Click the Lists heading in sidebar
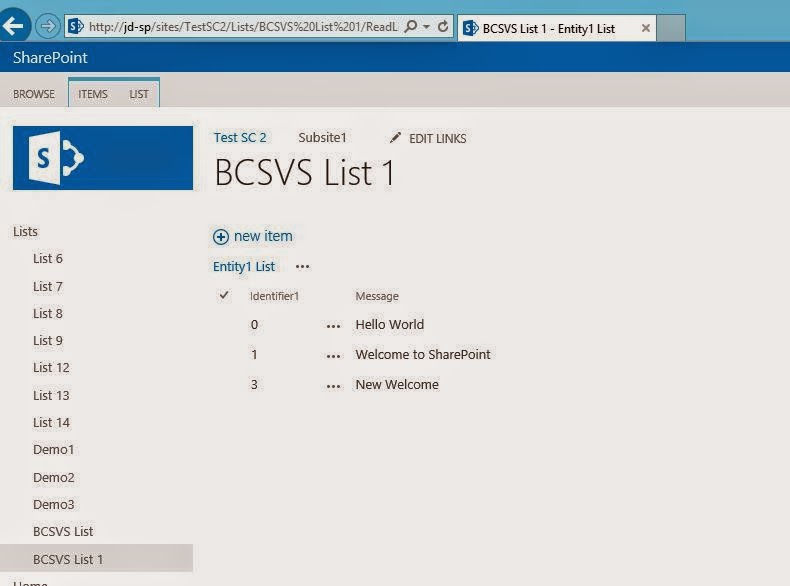The height and width of the screenshot is (586, 790). pyautogui.click(x=25, y=232)
